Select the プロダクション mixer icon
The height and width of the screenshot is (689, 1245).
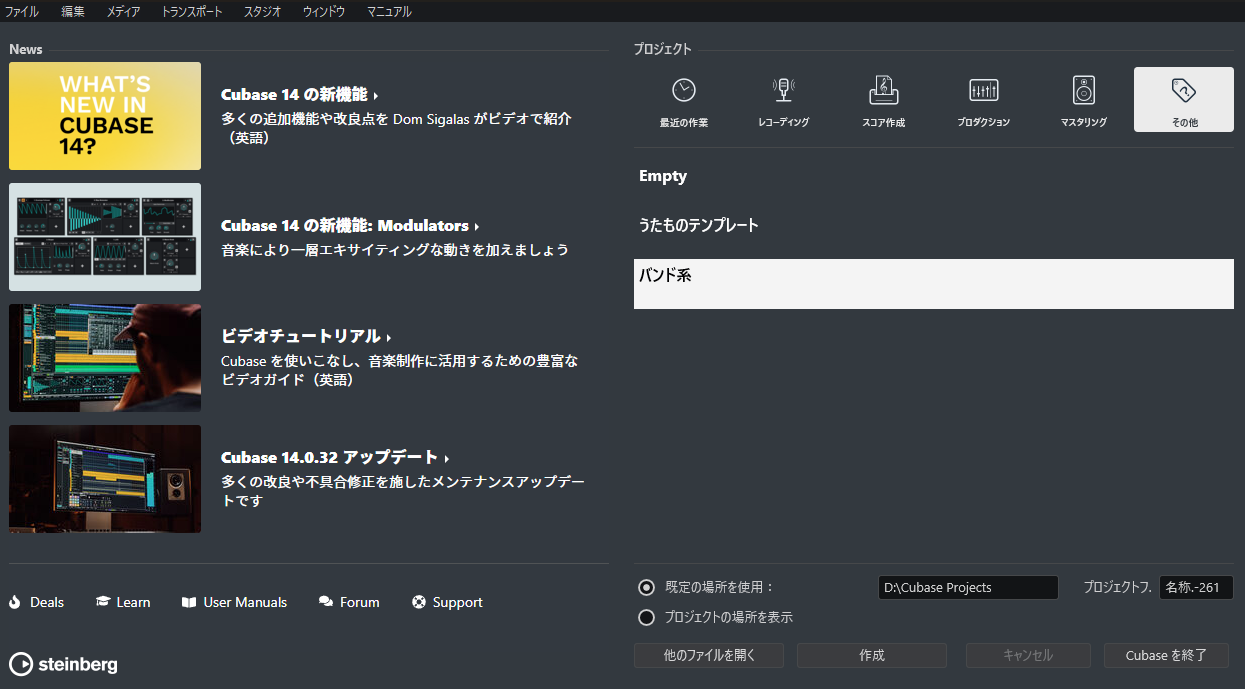click(x=983, y=90)
